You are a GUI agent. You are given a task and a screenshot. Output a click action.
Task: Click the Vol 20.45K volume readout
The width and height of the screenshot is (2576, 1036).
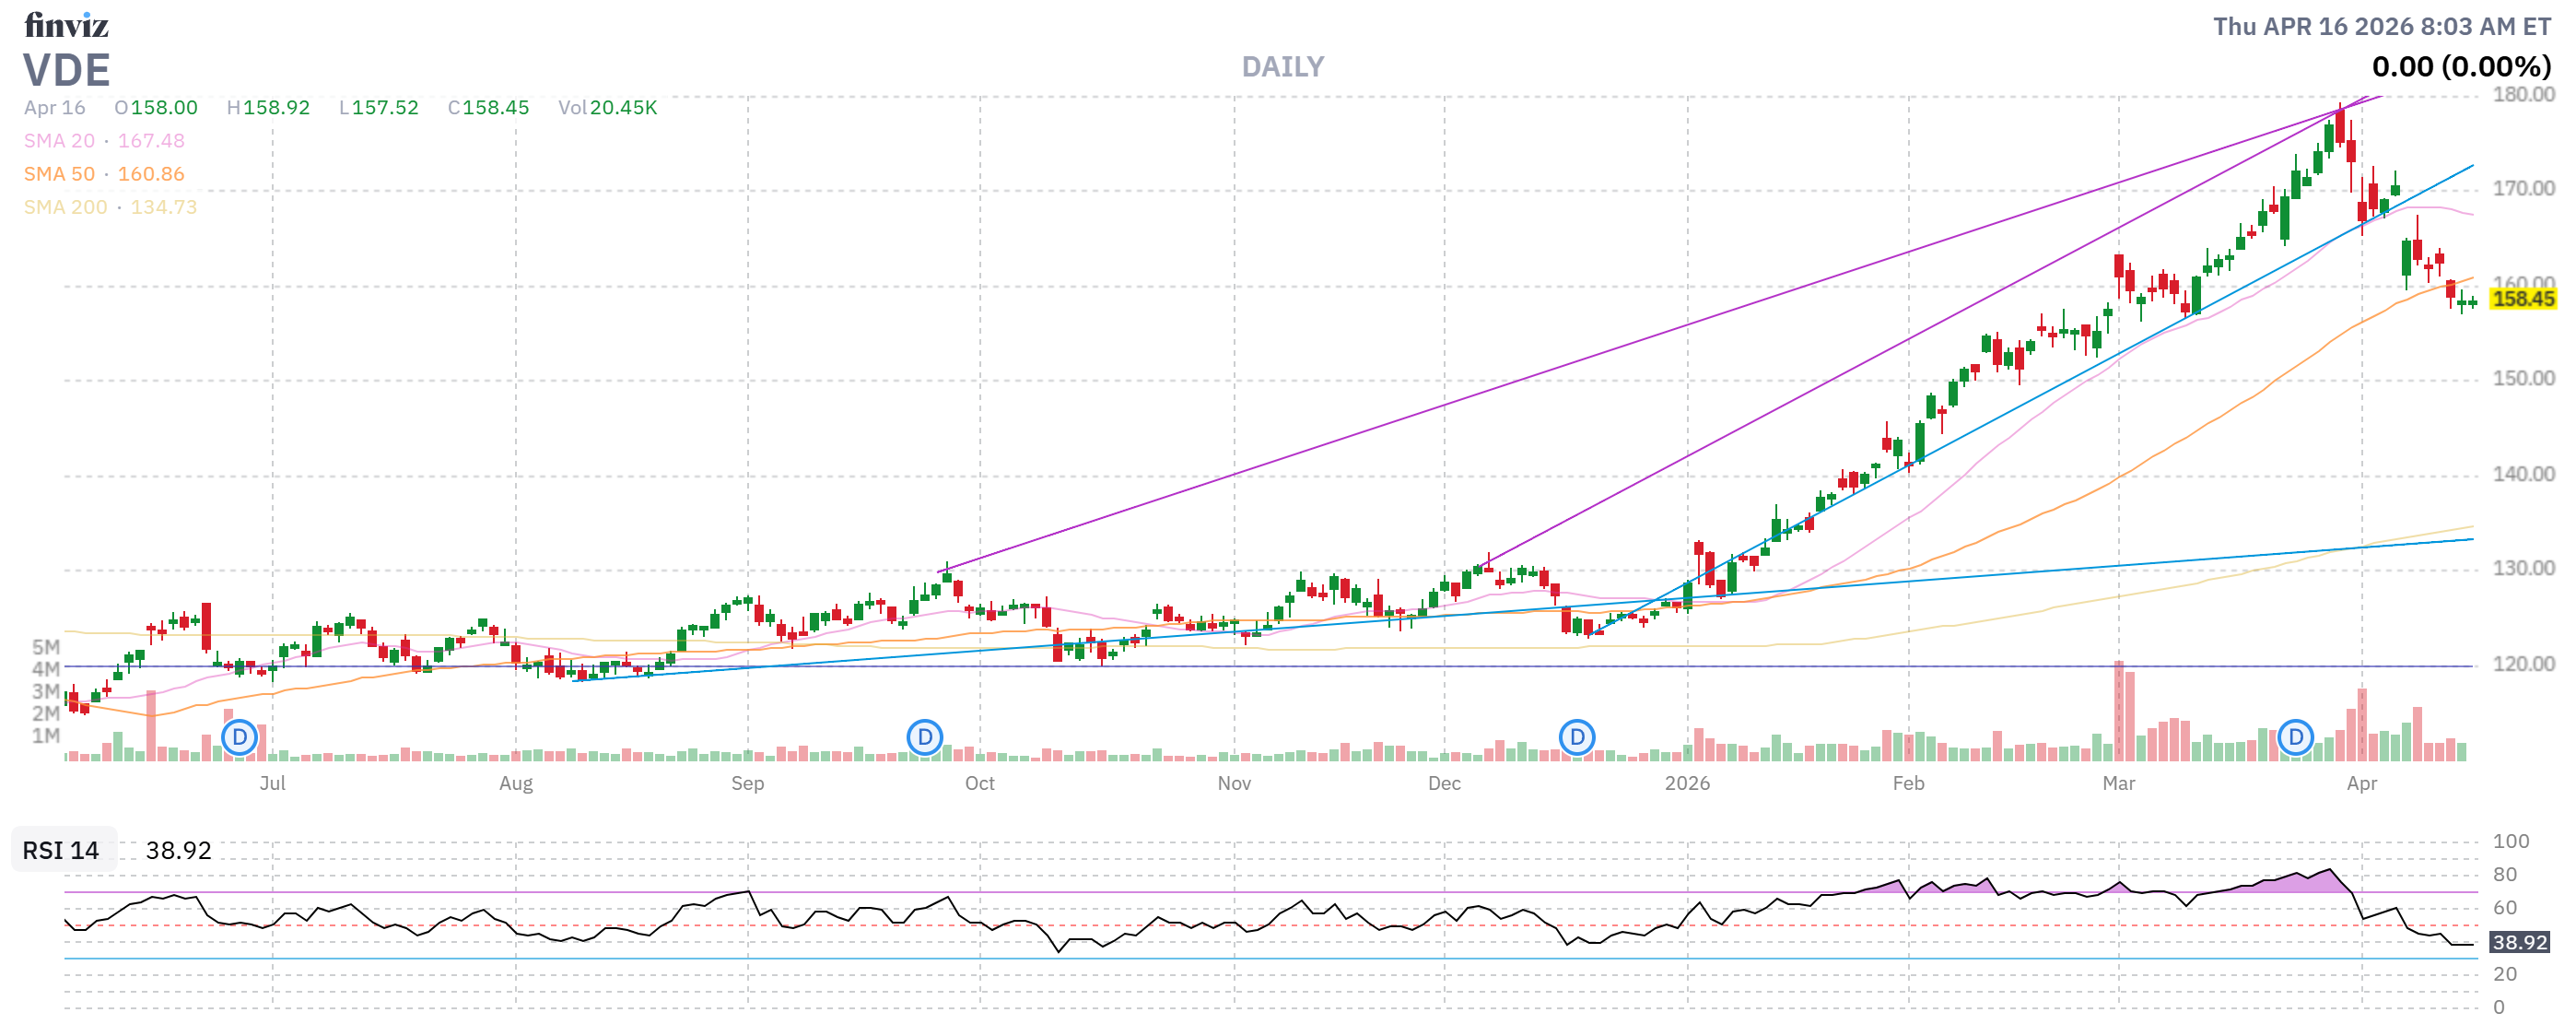point(608,108)
